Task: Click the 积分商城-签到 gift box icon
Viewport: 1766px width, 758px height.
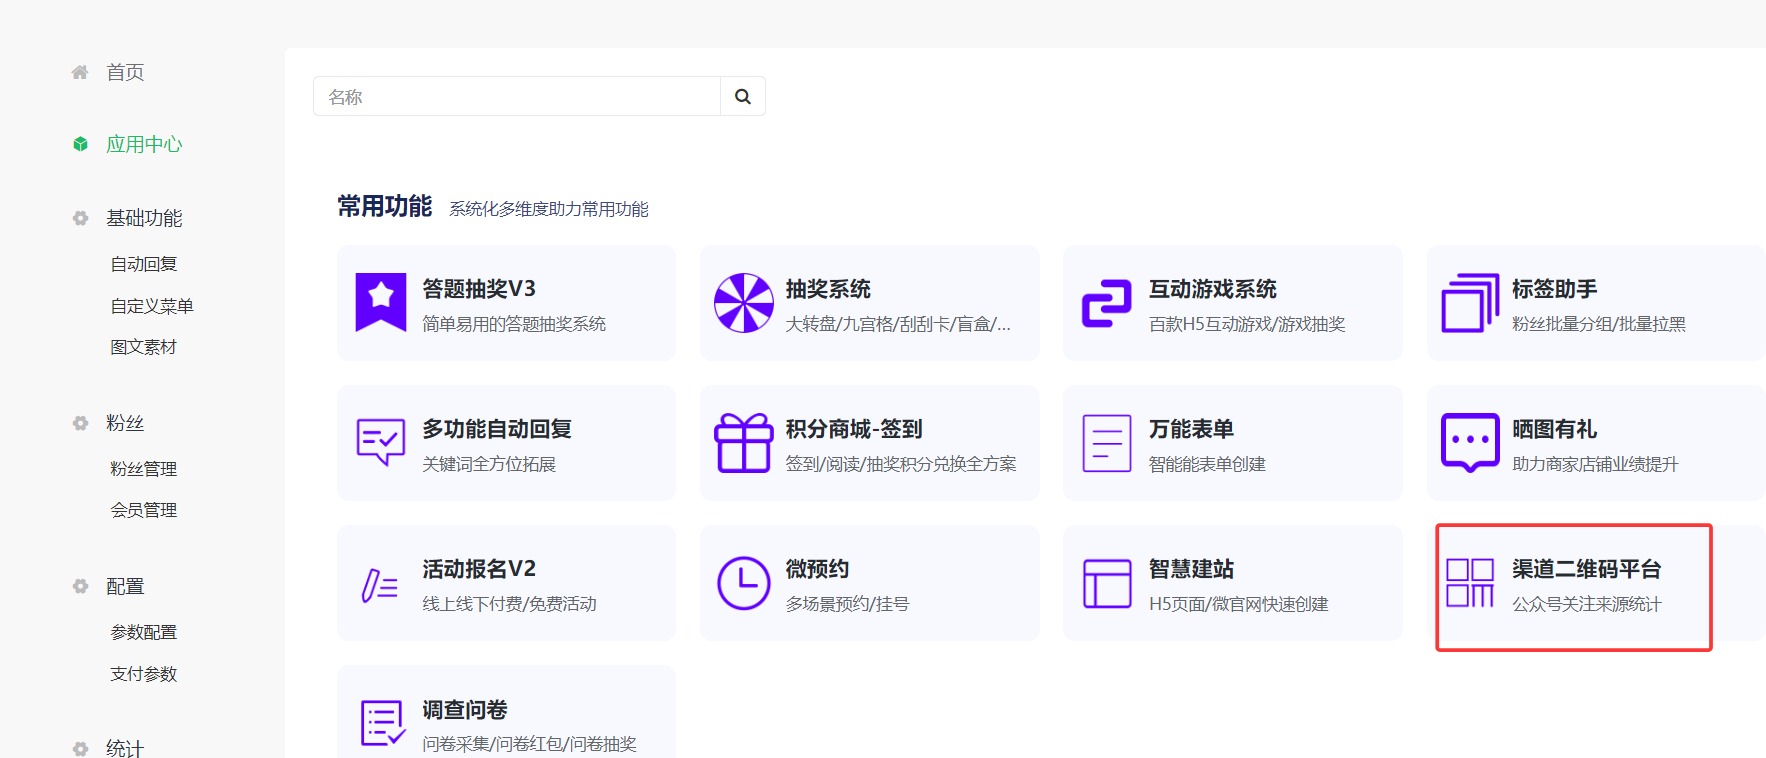Action: 743,443
